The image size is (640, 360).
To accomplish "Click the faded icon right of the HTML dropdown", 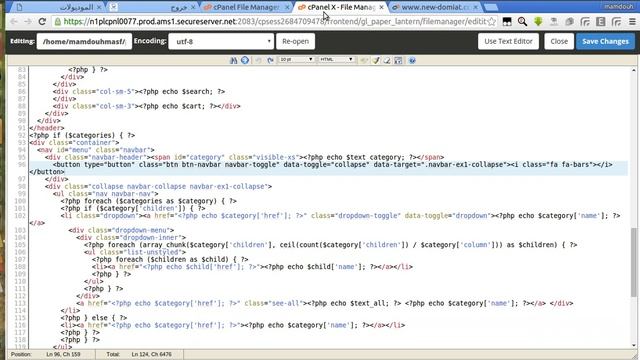I will pyautogui.click(x=364, y=60).
